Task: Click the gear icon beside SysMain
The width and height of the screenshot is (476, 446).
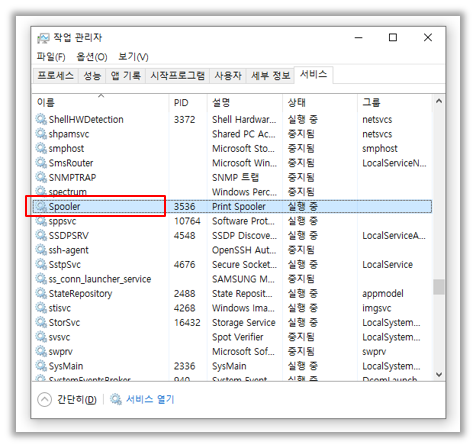Action: tap(41, 366)
